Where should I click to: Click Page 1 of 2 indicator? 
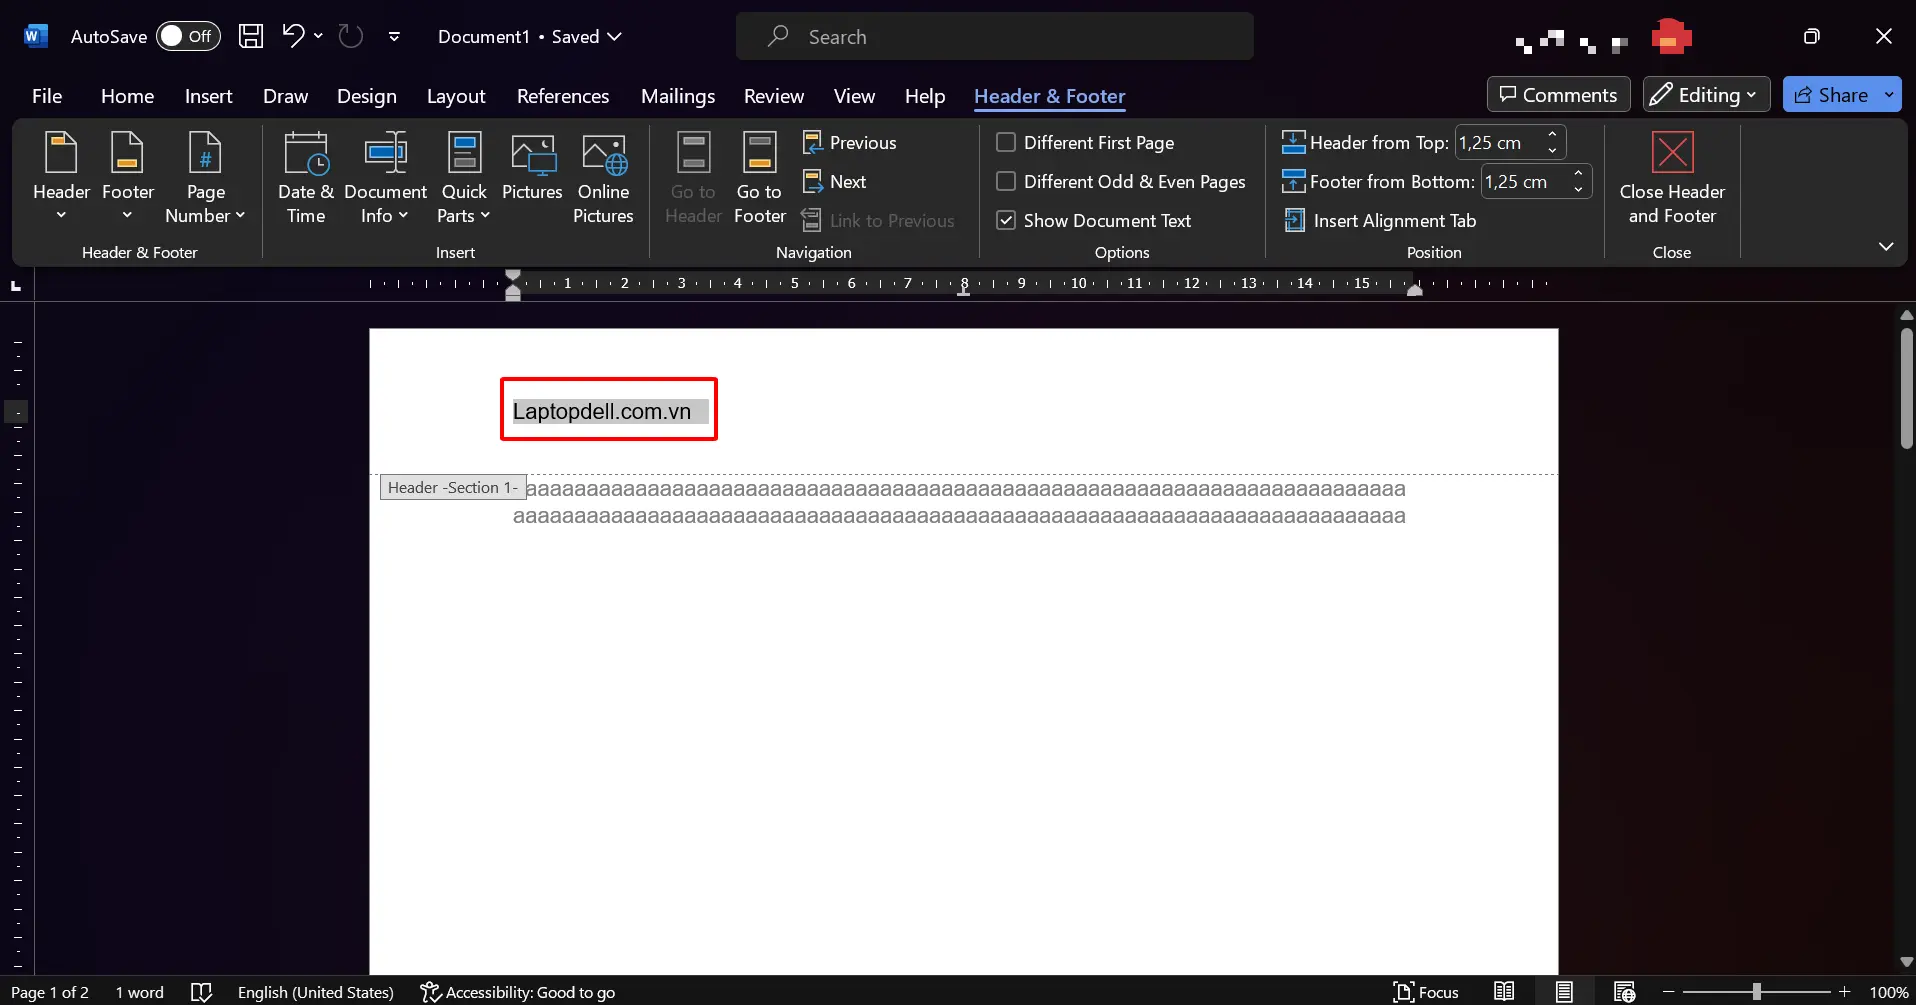(50, 992)
